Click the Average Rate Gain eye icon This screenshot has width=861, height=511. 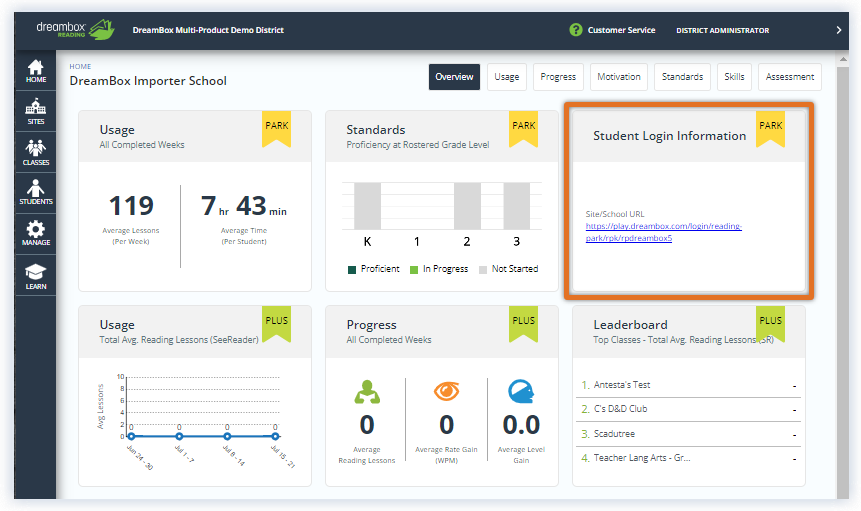click(x=446, y=391)
